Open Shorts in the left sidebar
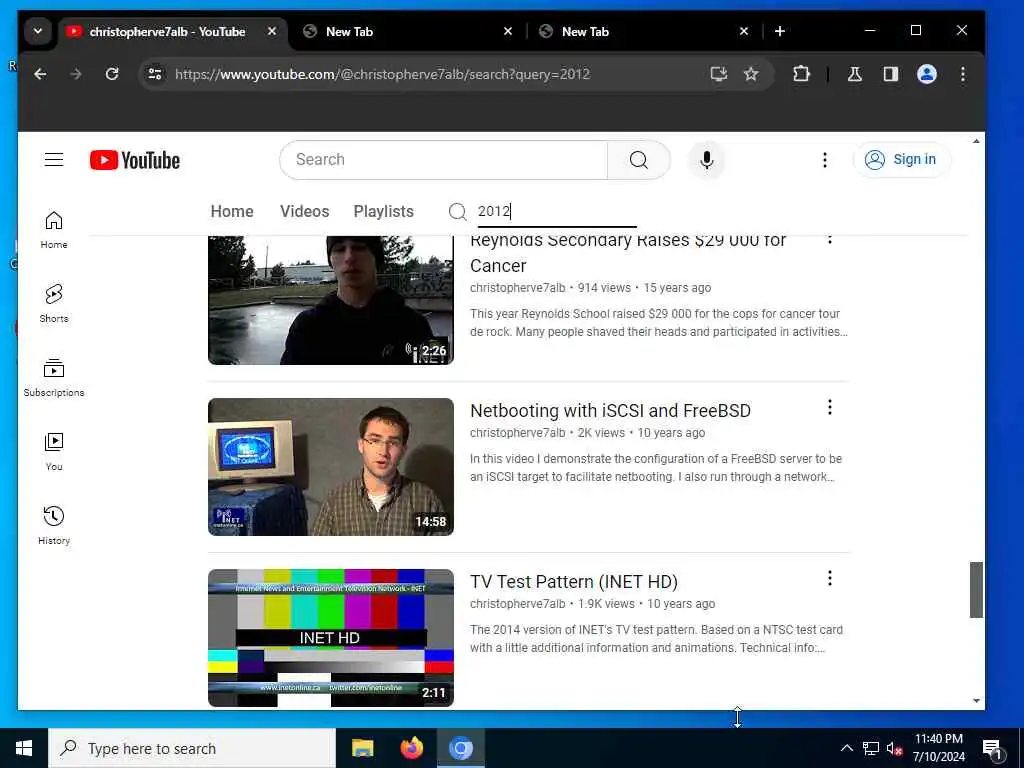1024x768 pixels. tap(54, 304)
